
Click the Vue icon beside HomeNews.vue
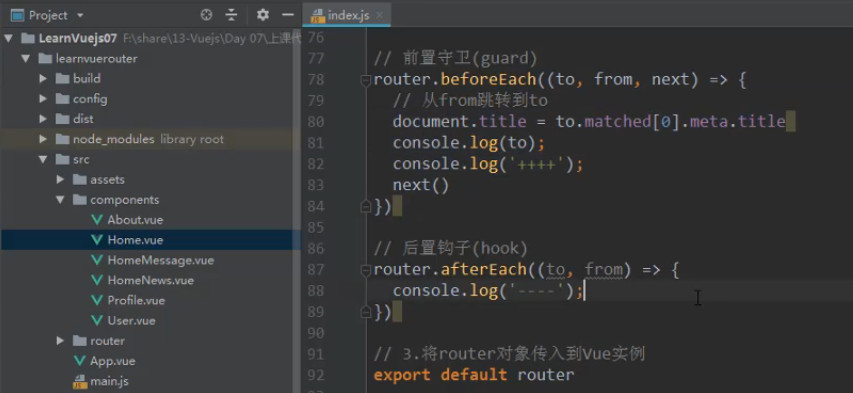tap(97, 280)
